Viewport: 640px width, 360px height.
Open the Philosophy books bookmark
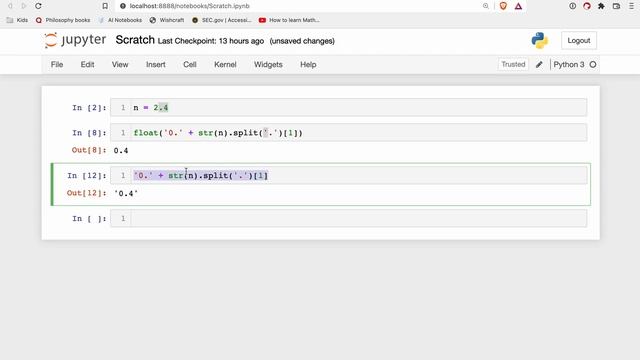pos(63,20)
